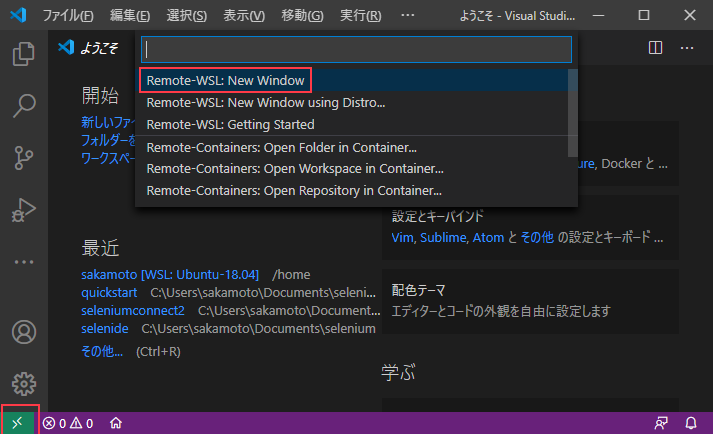Open the 編集(E) menu
This screenshot has height=434, width=713.
tap(130, 16)
